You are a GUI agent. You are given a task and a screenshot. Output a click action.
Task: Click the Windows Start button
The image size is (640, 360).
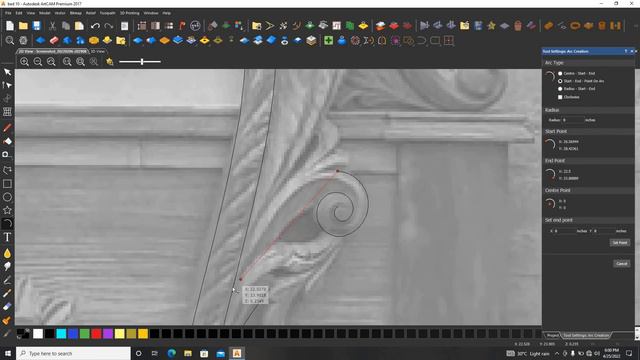click(x=8, y=353)
